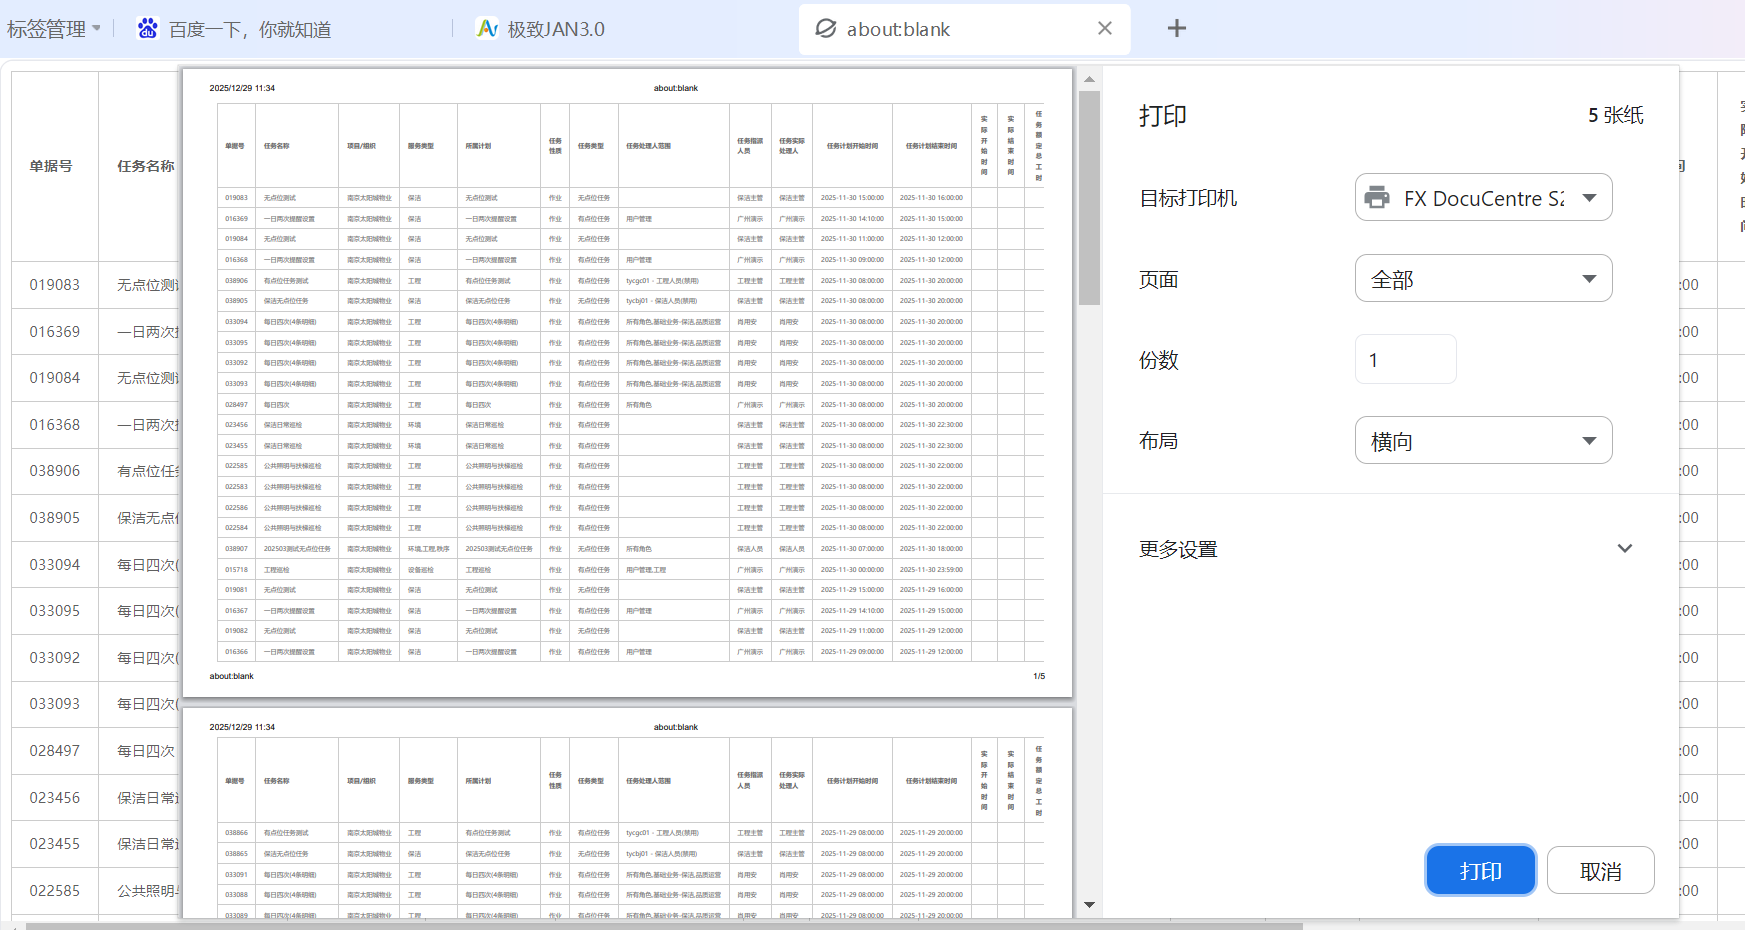Viewport: 1745px width, 930px height.
Task: Click the printer icon in destination selector
Action: 1377,198
